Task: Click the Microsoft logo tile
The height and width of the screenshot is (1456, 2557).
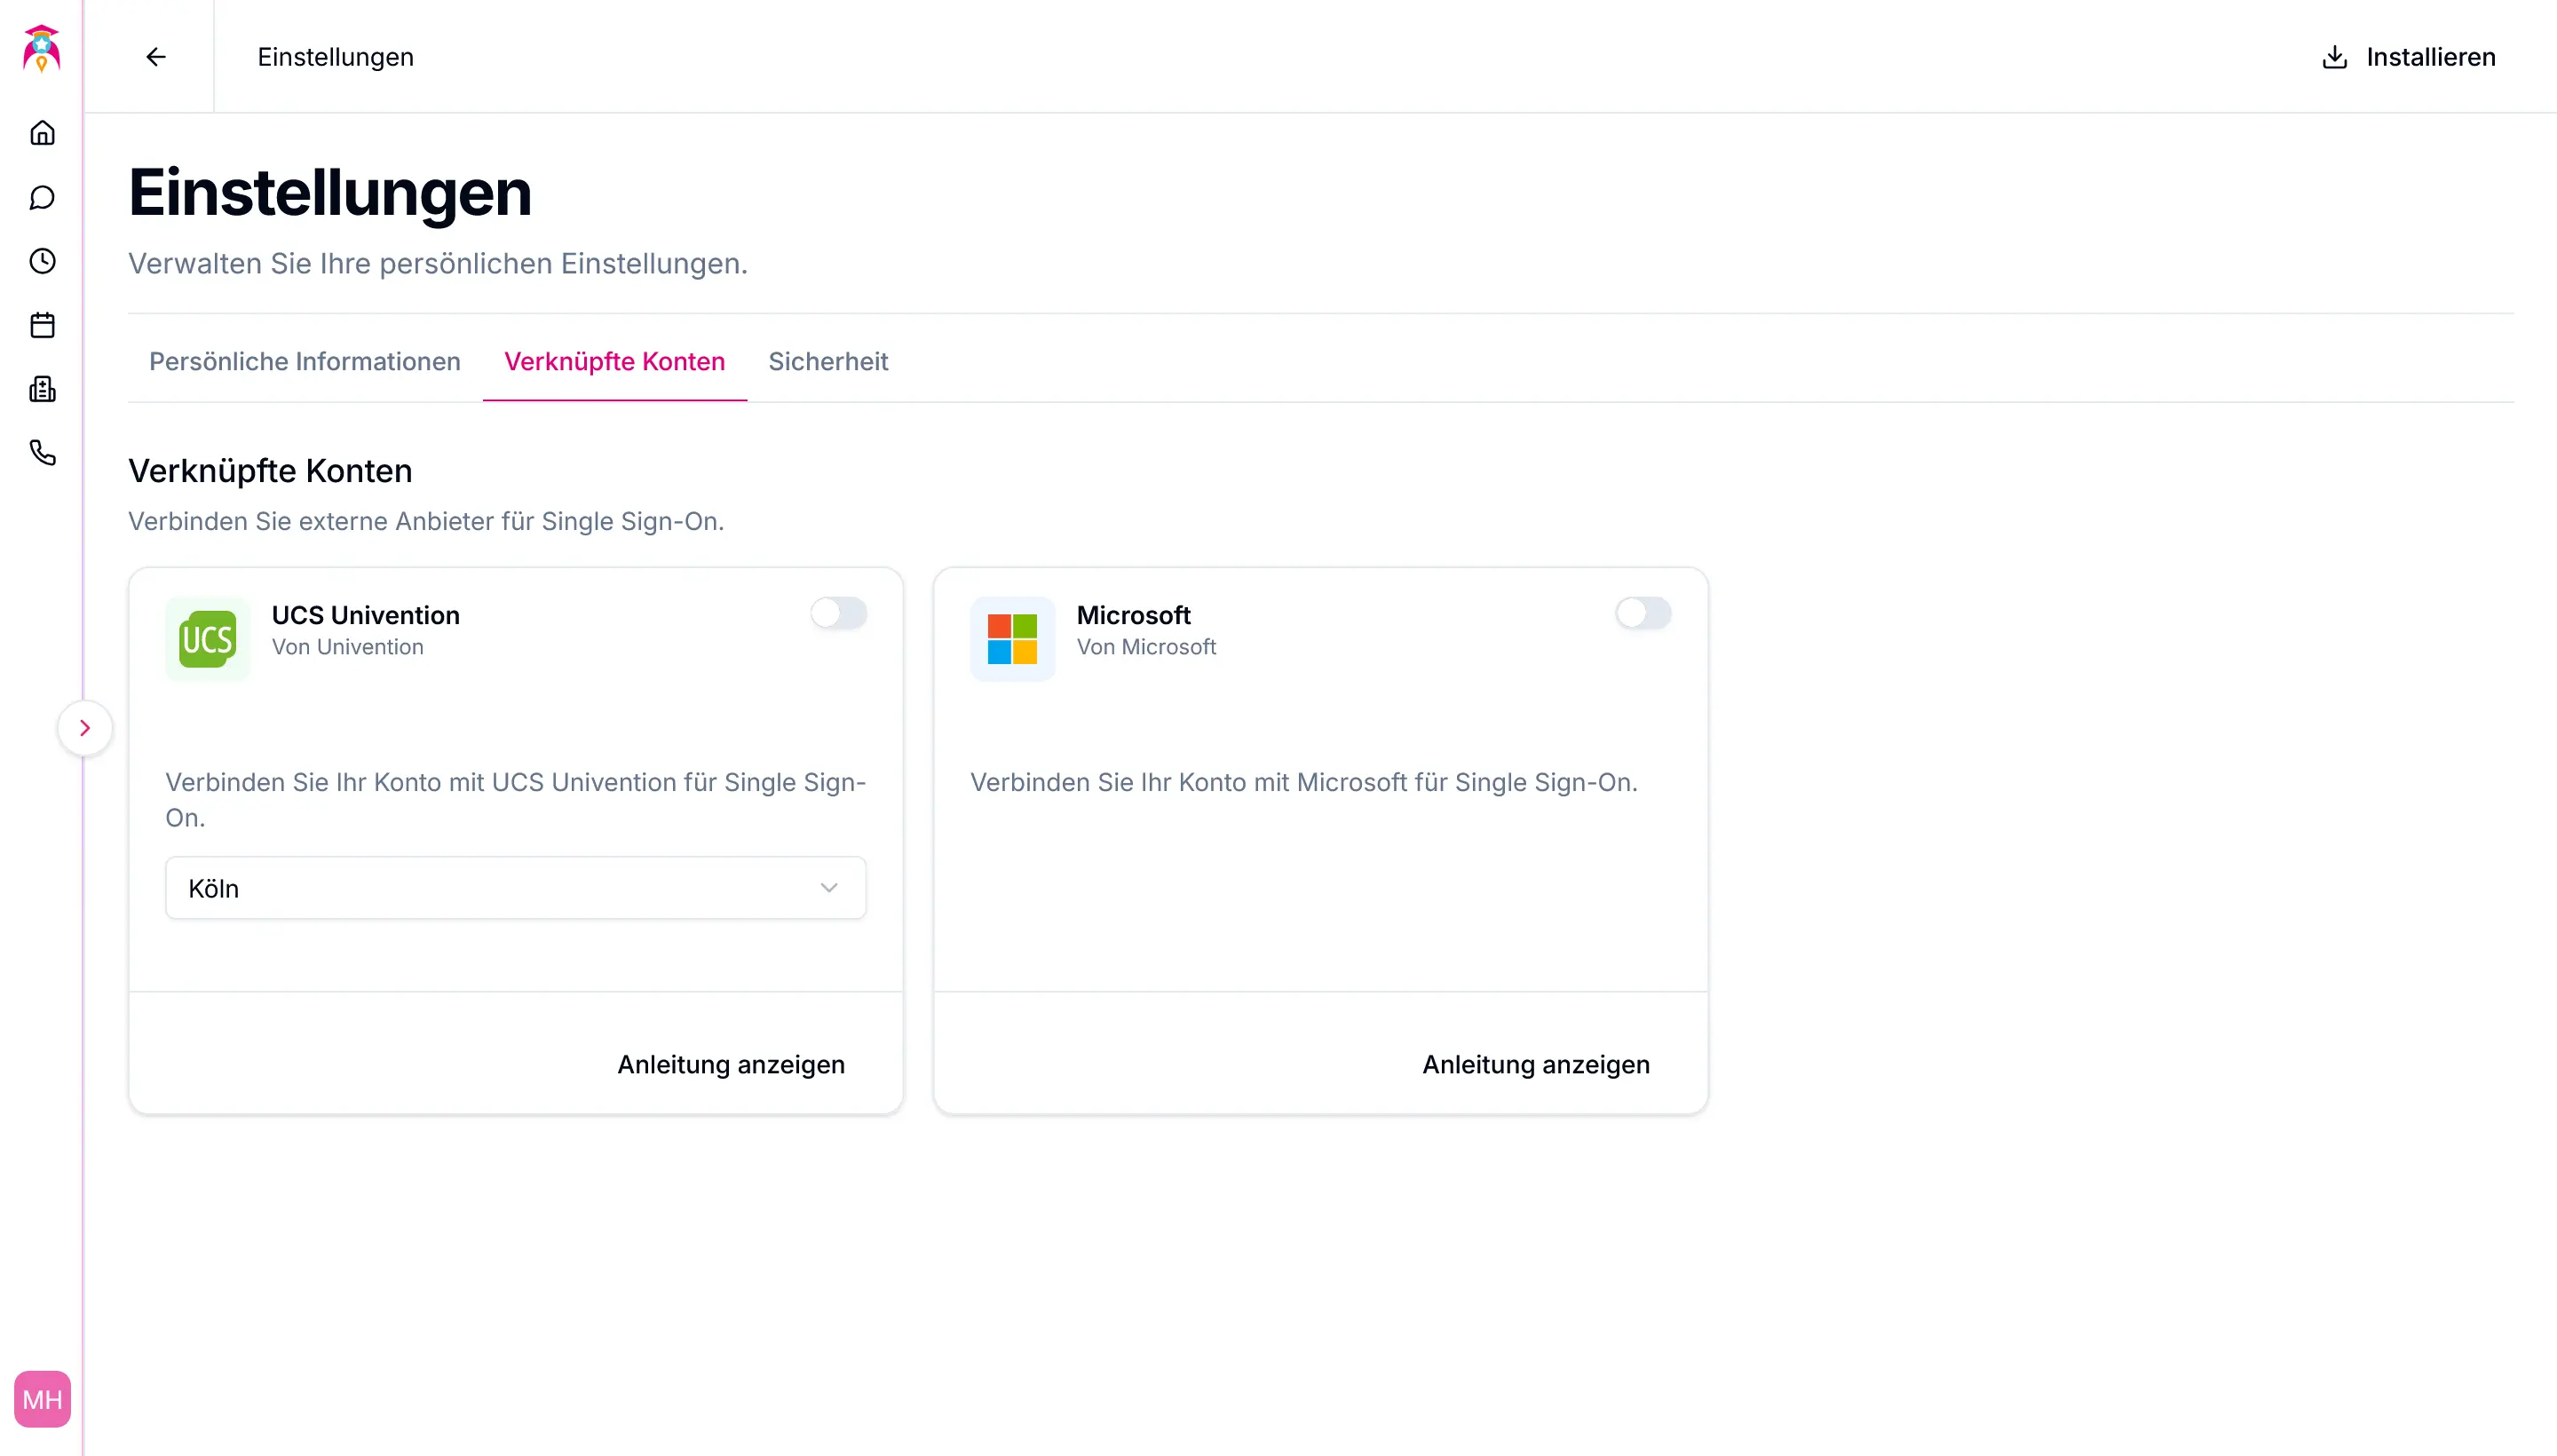Action: click(1012, 639)
